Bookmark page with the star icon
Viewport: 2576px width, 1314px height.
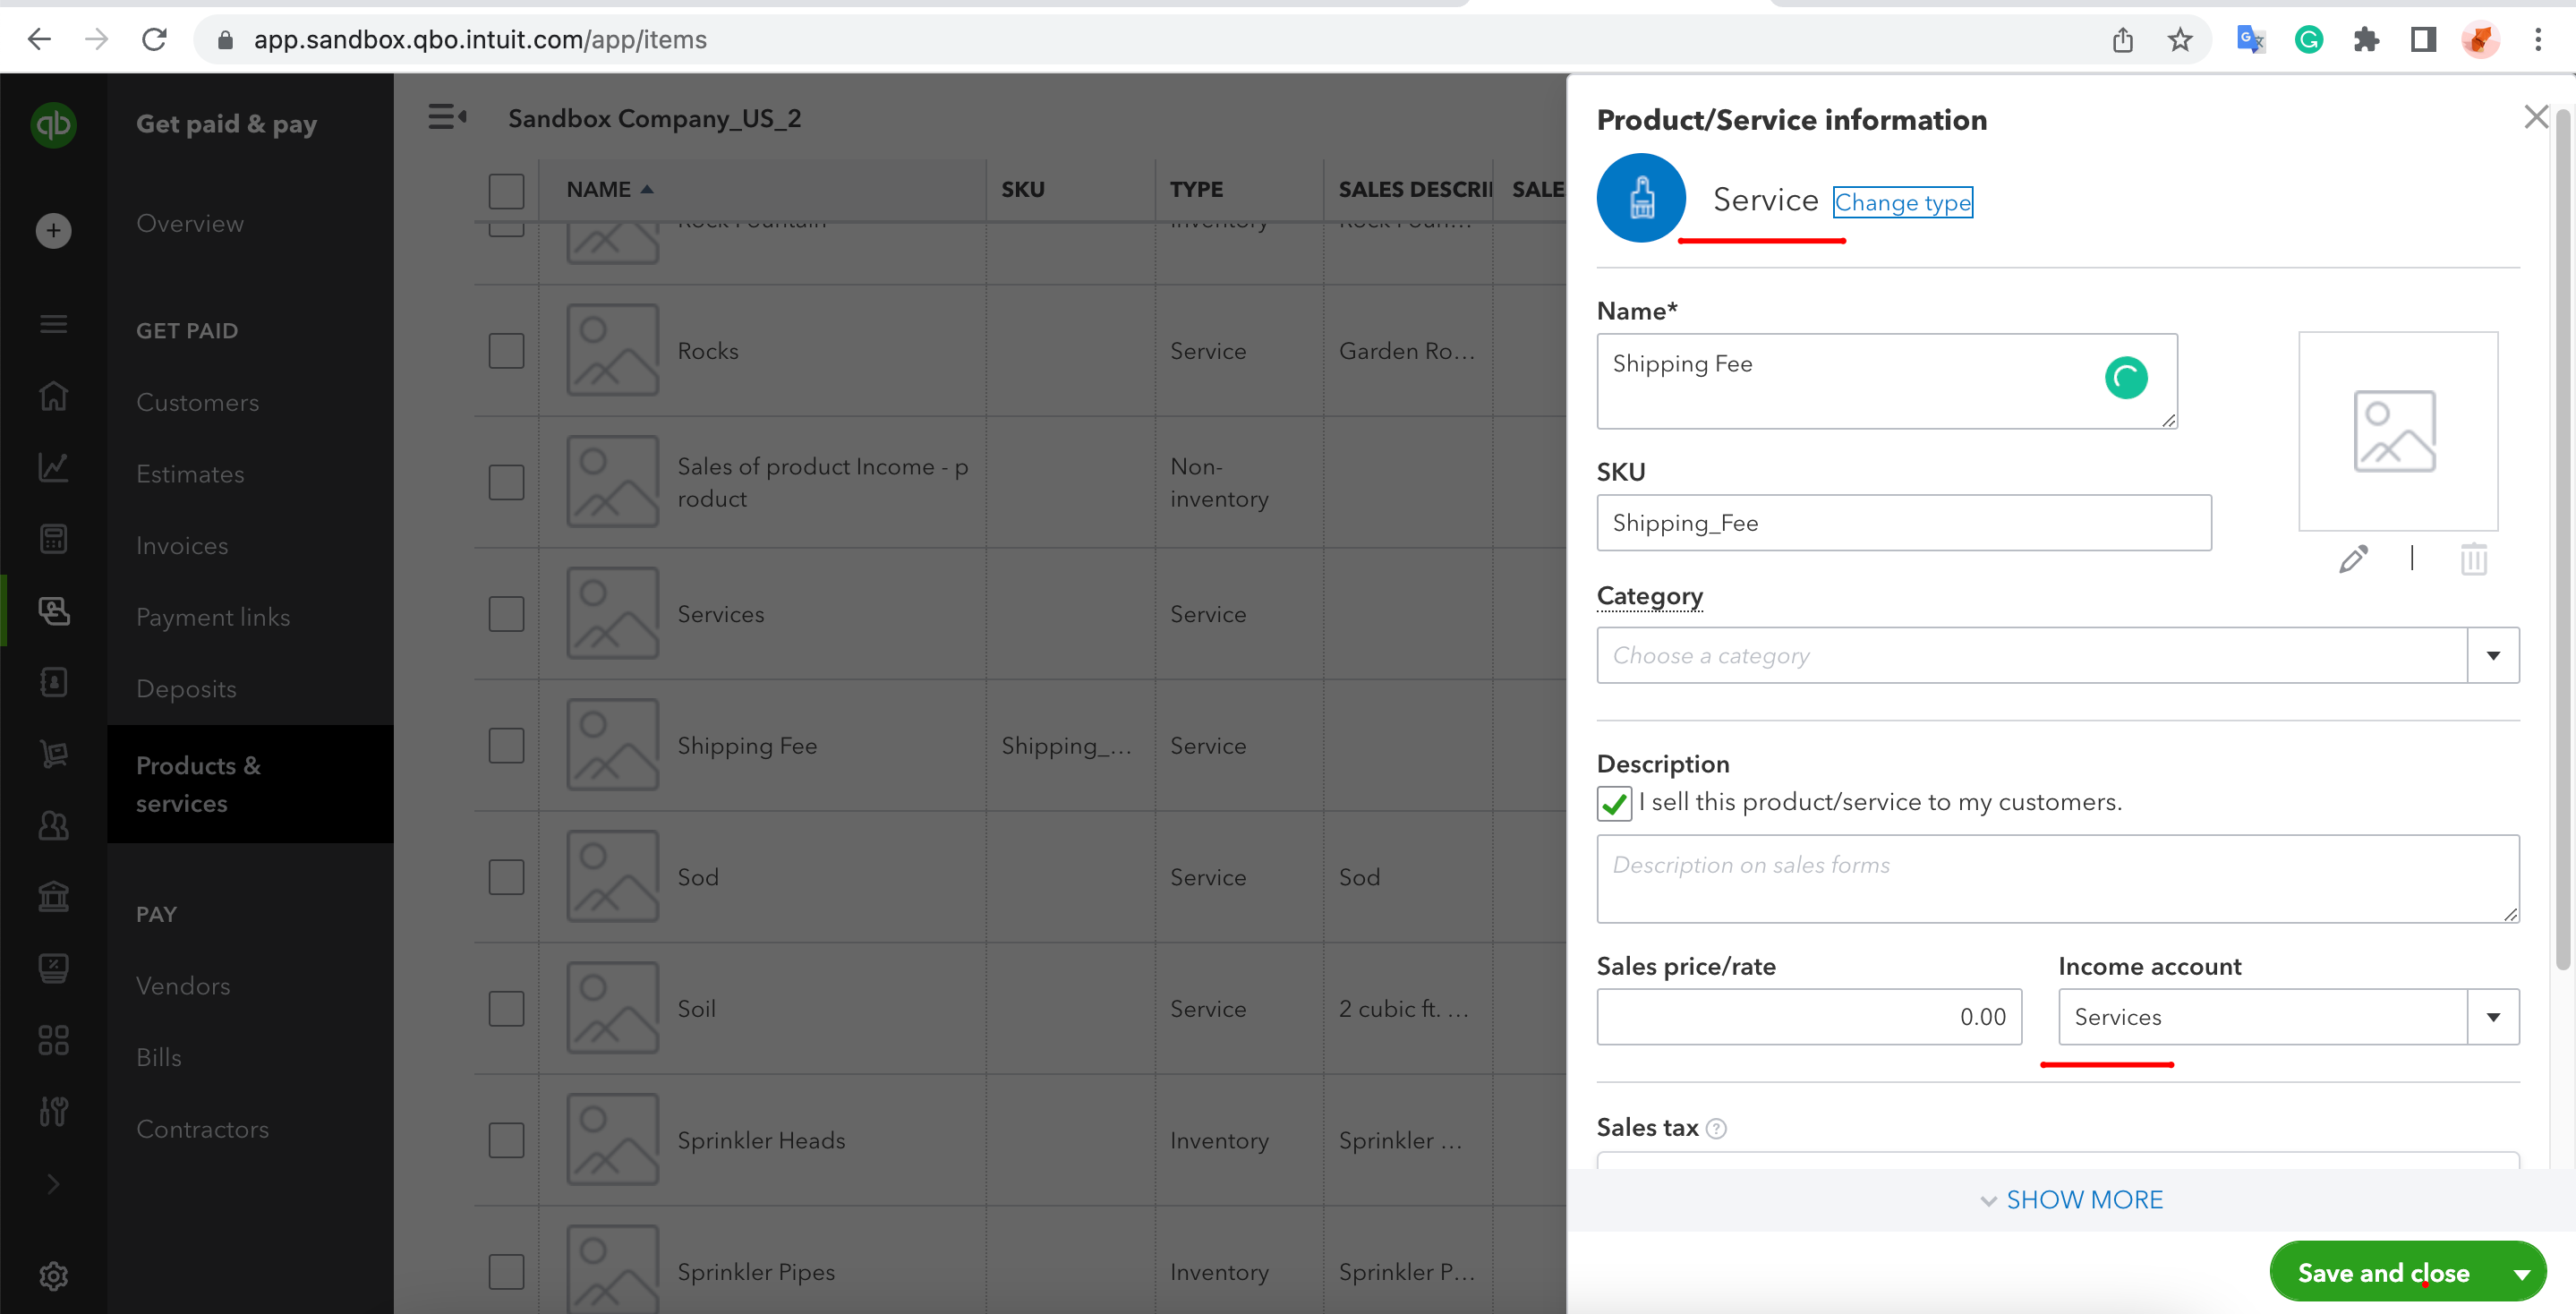(x=2180, y=39)
